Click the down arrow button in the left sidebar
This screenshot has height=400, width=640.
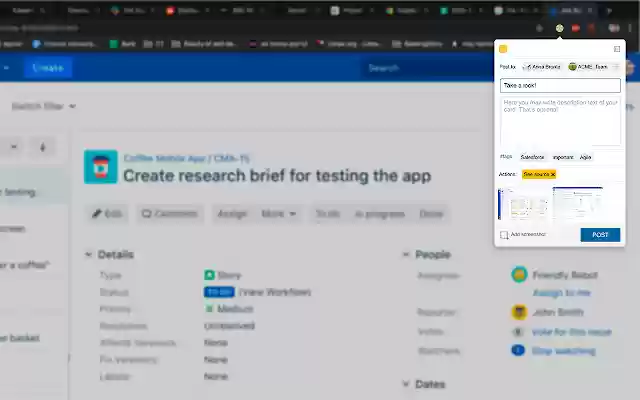tap(42, 147)
